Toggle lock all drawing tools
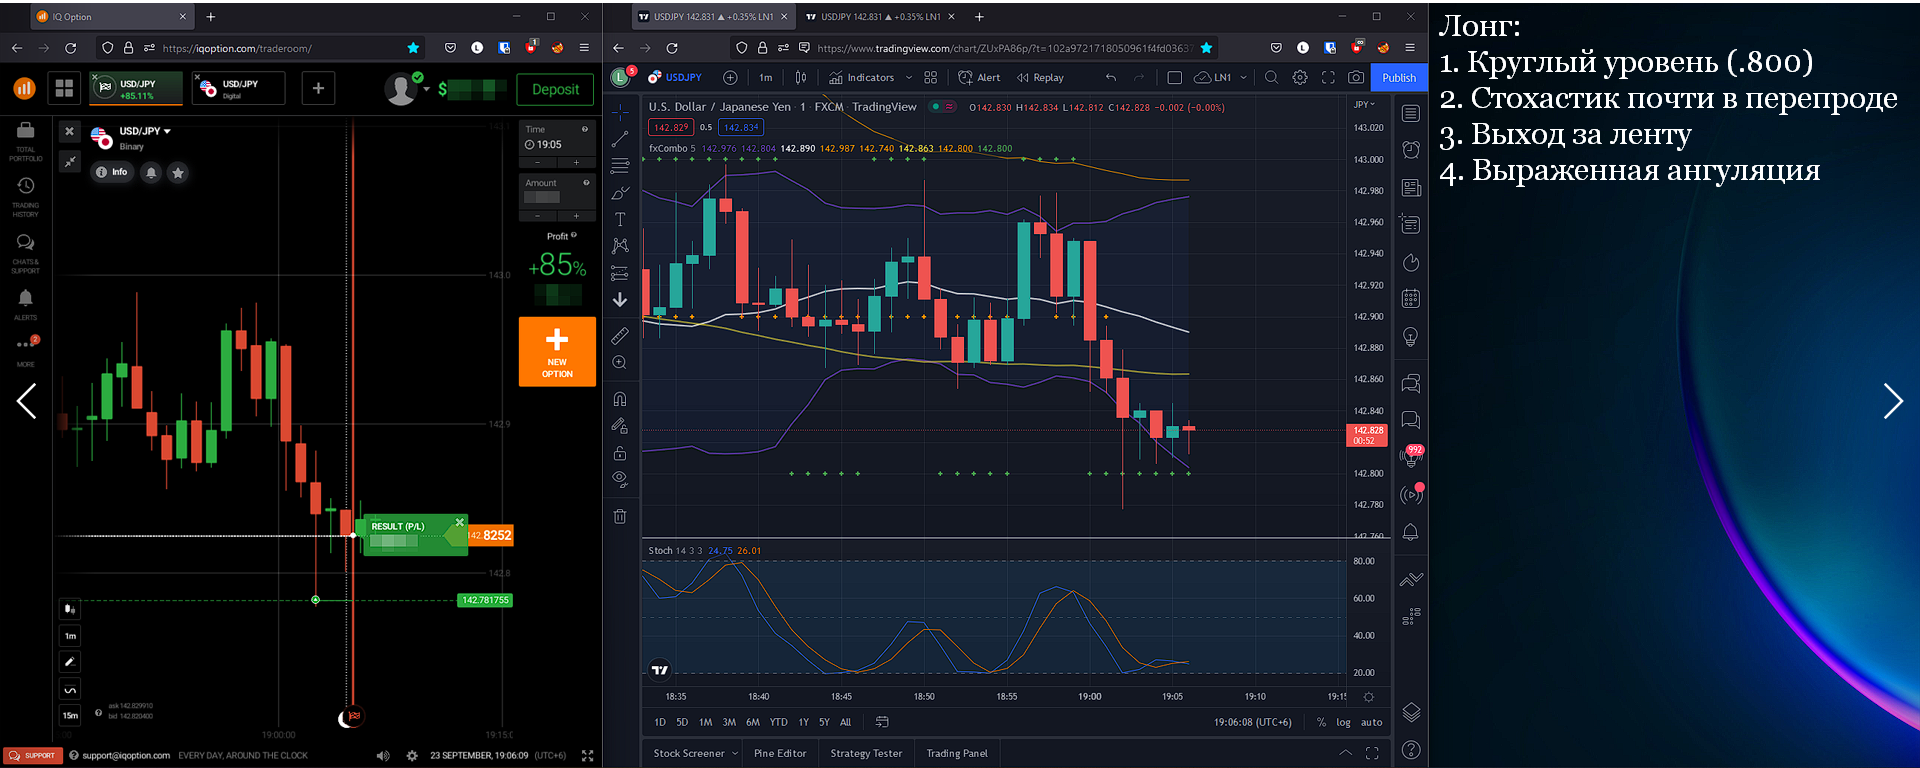1920x768 pixels. tap(620, 453)
